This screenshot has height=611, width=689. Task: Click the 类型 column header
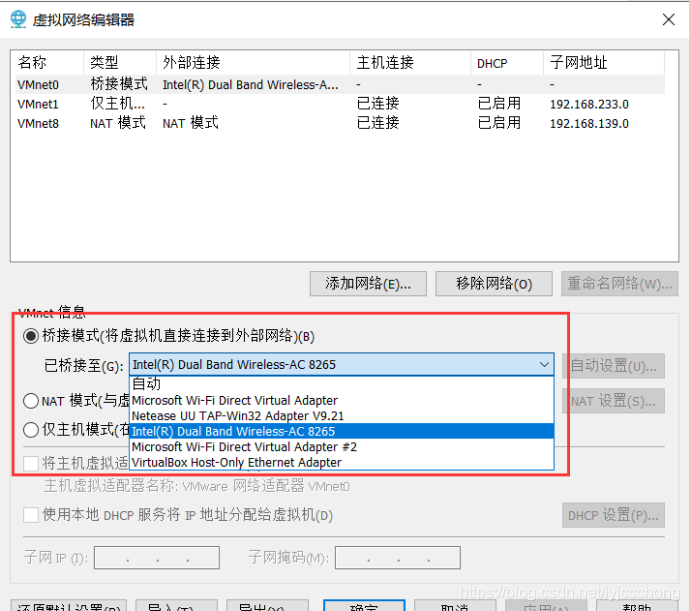pos(120,62)
